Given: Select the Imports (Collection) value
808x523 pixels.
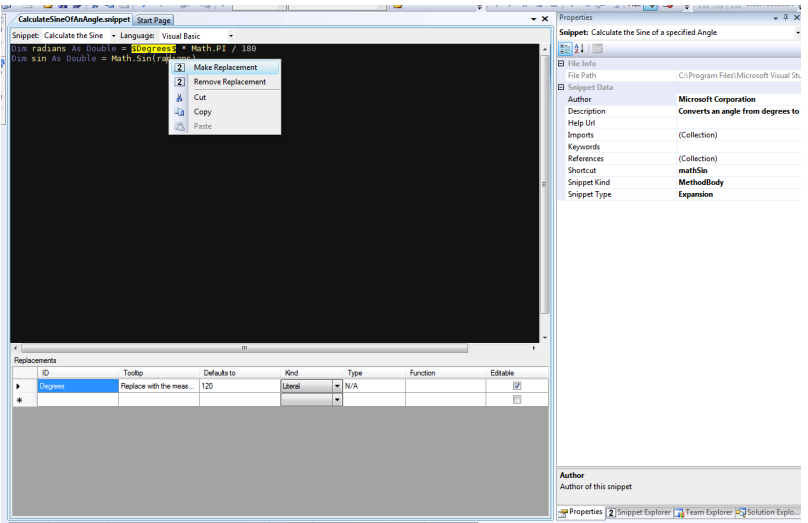Looking at the screenshot, I should pyautogui.click(x=738, y=135).
